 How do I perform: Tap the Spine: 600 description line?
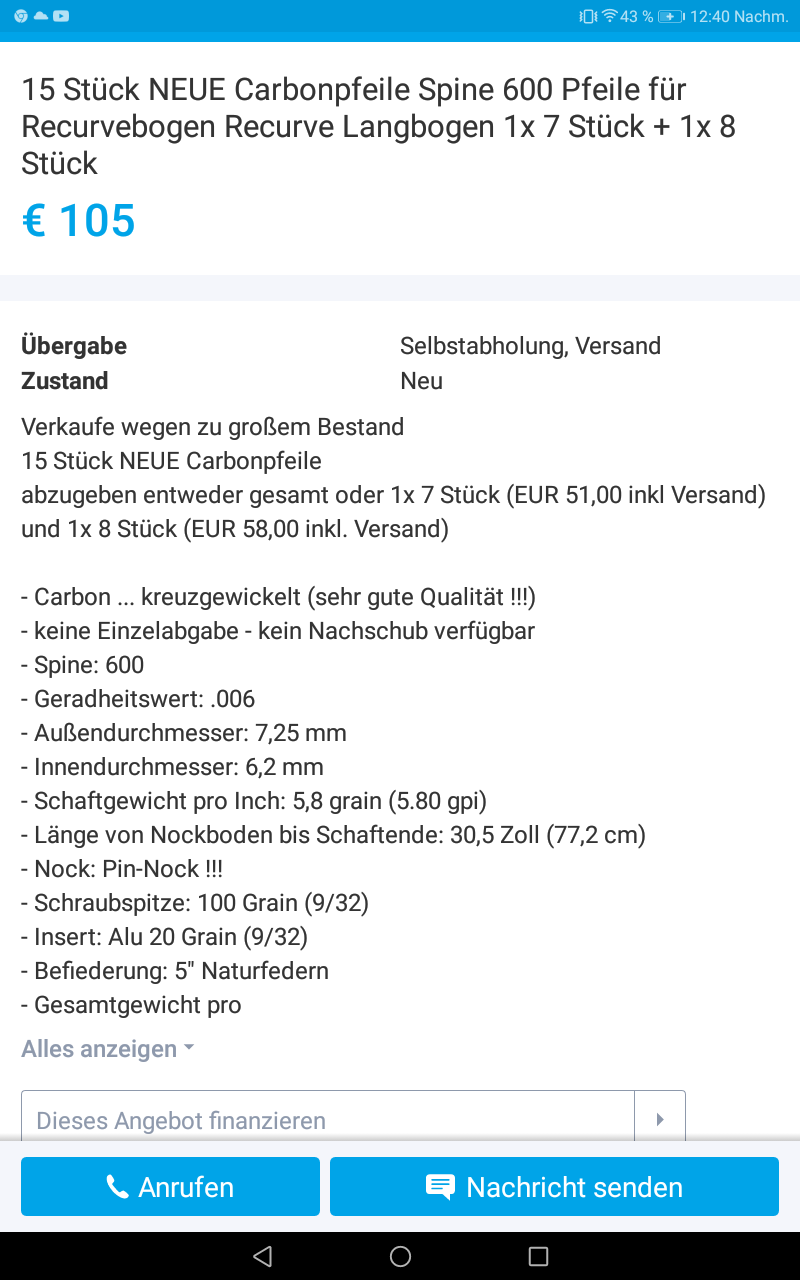click(x=83, y=665)
